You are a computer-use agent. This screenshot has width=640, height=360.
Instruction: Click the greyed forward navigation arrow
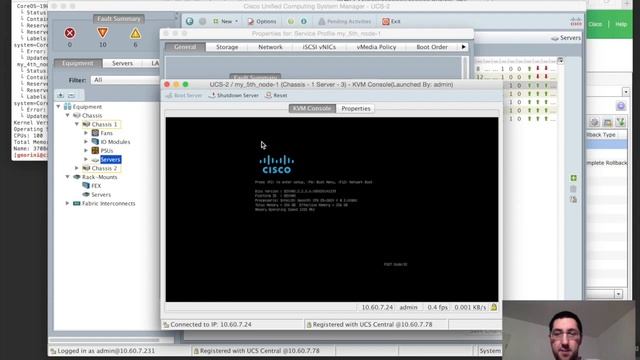pos(202,21)
